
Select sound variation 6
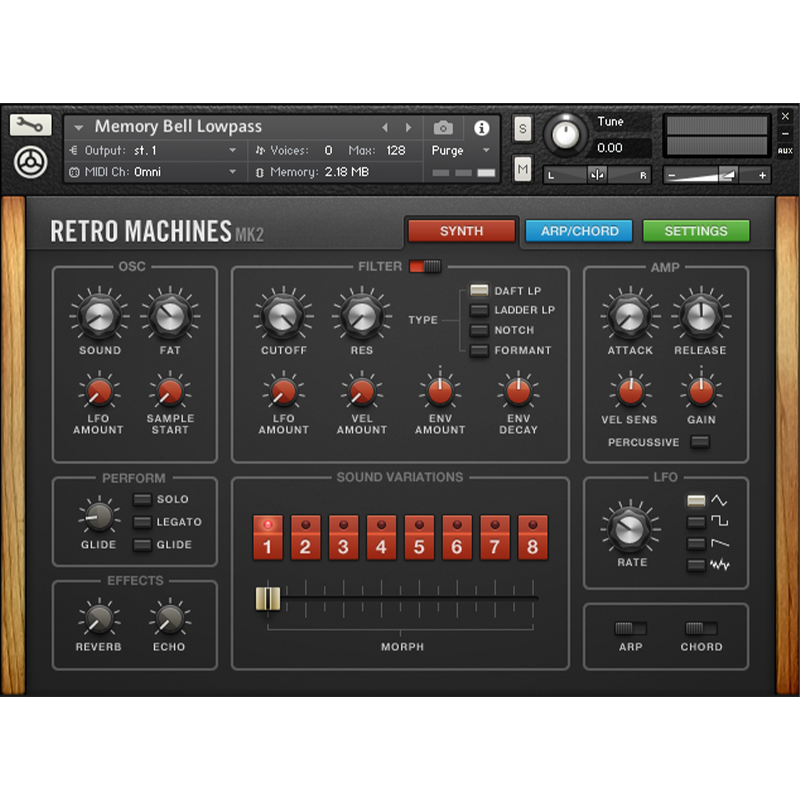[x=457, y=538]
